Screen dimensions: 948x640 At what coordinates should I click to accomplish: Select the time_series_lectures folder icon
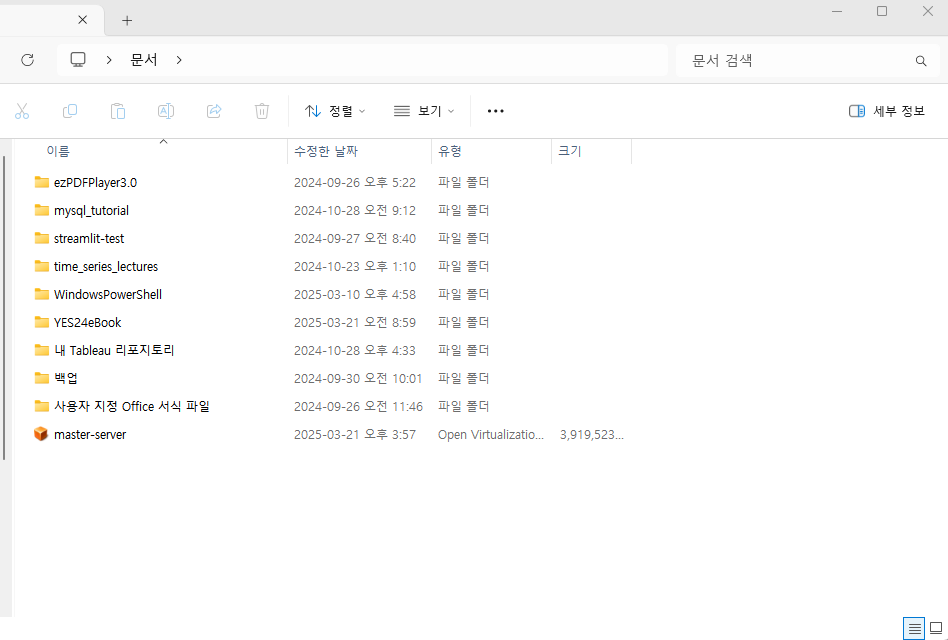coord(42,266)
